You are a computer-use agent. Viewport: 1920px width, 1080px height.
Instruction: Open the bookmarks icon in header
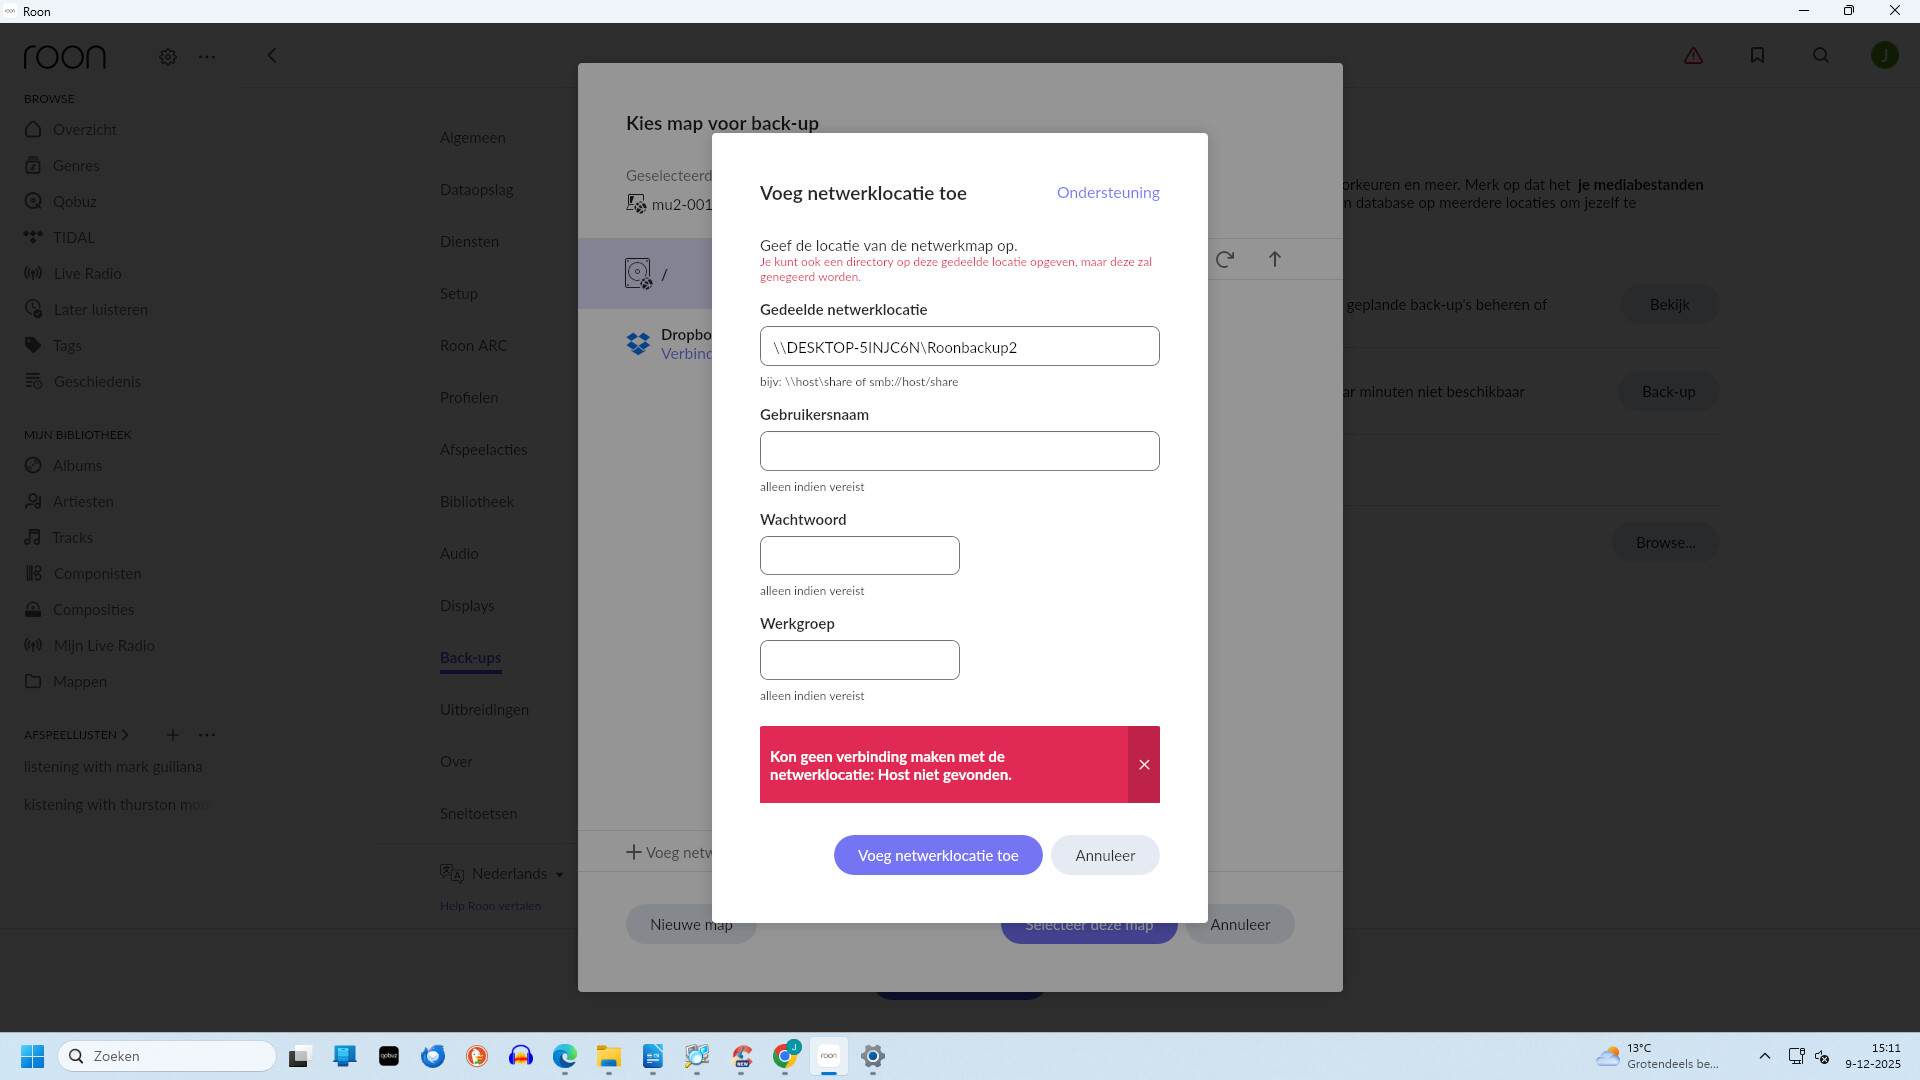coord(1757,56)
